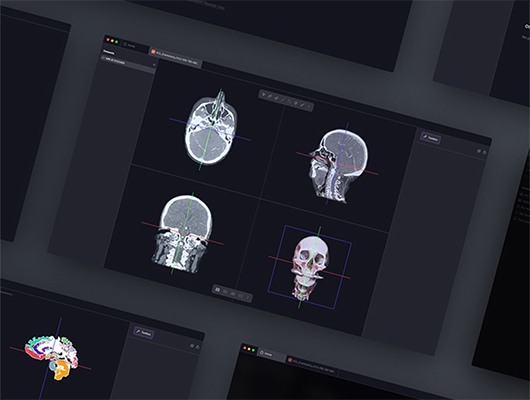The height and width of the screenshot is (400, 530).
Task: Close the main window with the red button
Action: (108, 40)
